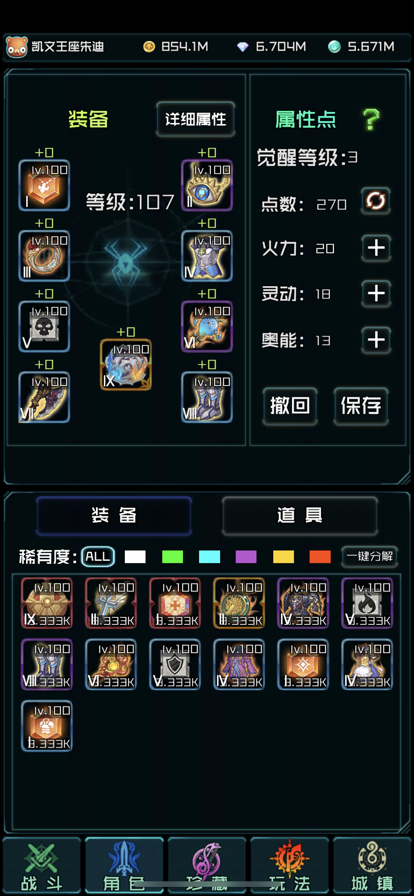414x896 pixels.
Task: Add a point to 奥能 with plus button
Action: (x=376, y=340)
